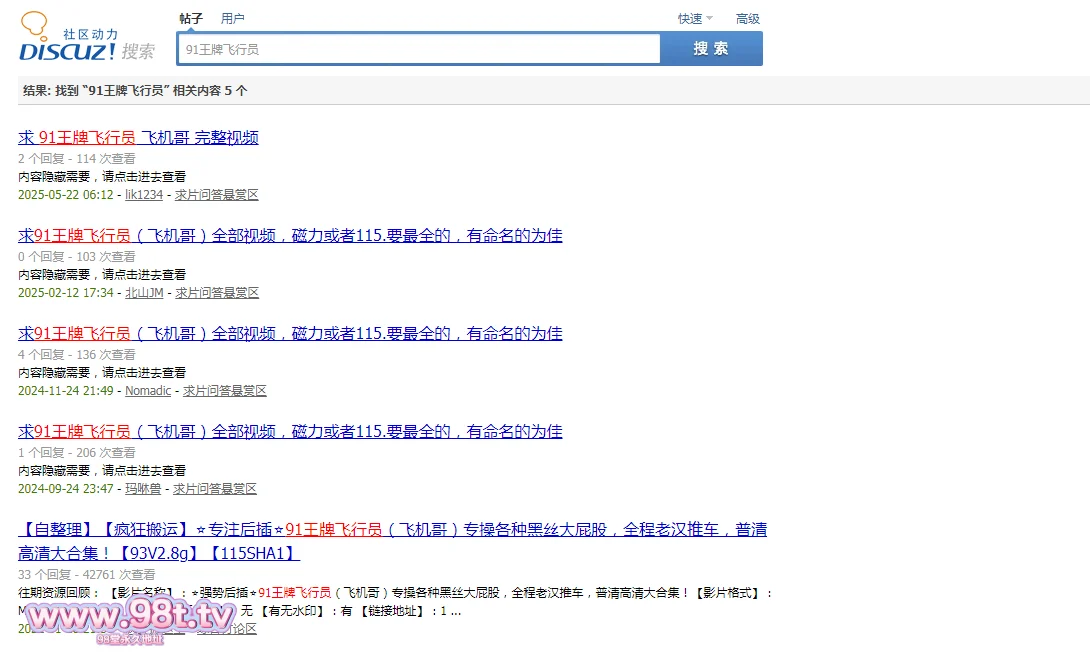The image size is (1090, 654).
Task: View author profile Nomadic
Action: click(x=148, y=391)
